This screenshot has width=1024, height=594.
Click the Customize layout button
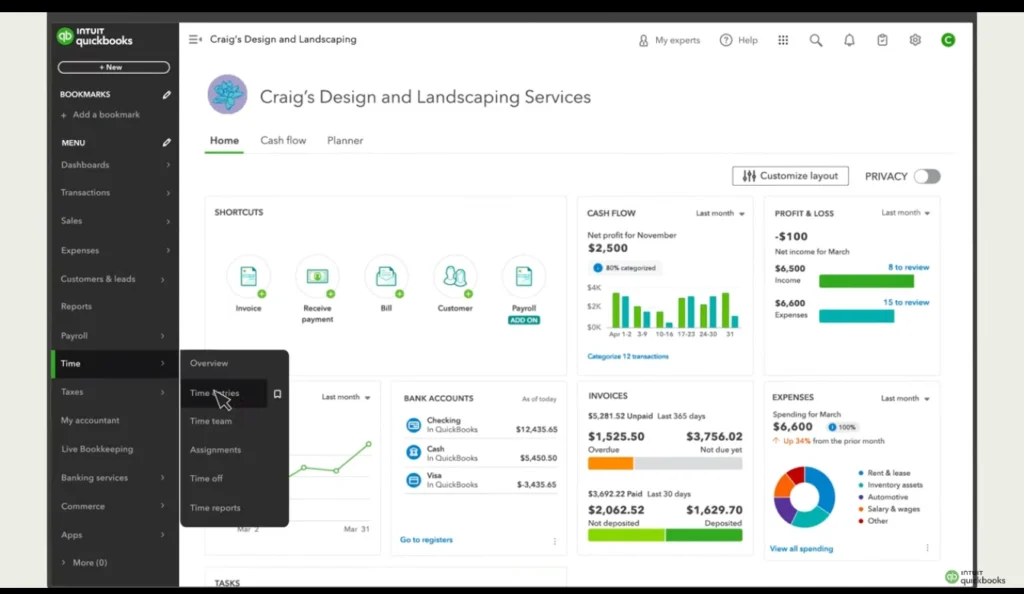coord(790,176)
